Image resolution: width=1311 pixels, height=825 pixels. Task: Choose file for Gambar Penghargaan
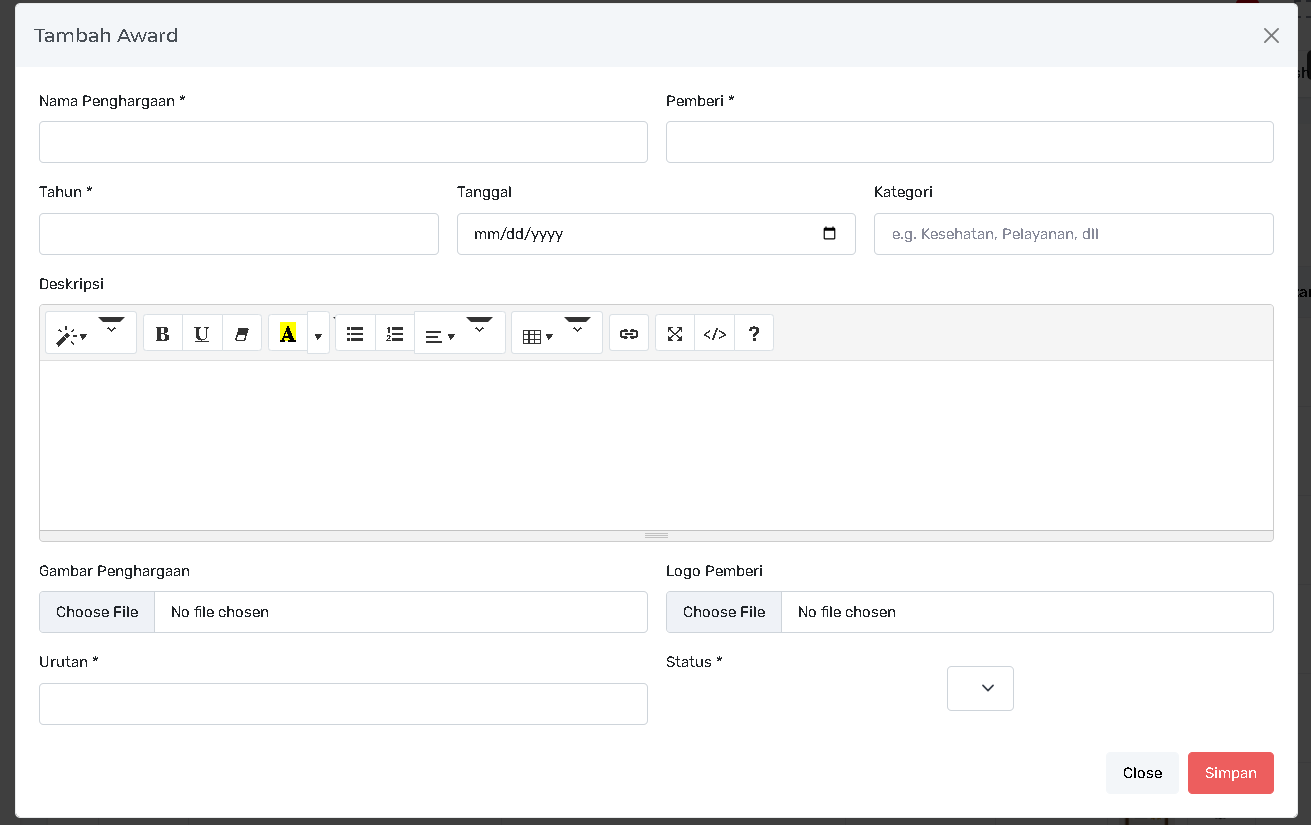coord(97,612)
